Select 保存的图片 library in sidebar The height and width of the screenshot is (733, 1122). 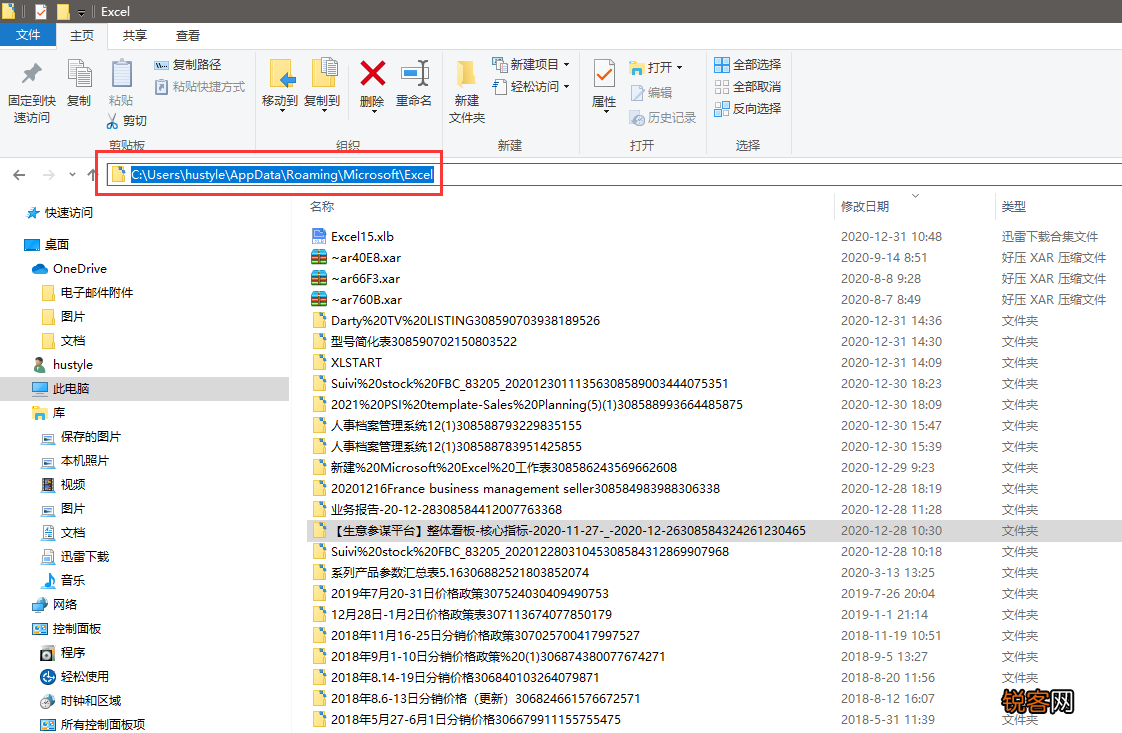[82, 437]
